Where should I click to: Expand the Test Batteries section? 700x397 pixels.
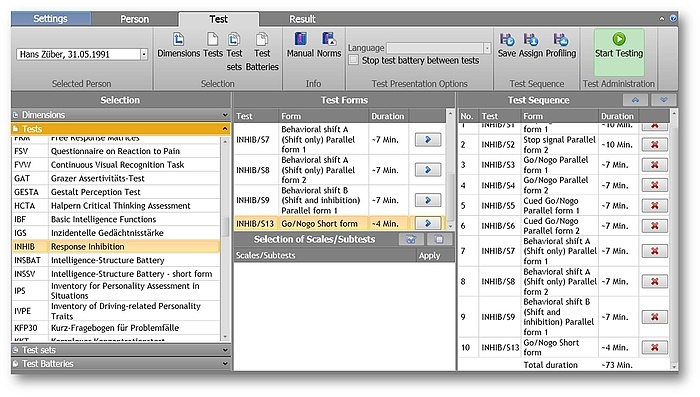tap(121, 364)
